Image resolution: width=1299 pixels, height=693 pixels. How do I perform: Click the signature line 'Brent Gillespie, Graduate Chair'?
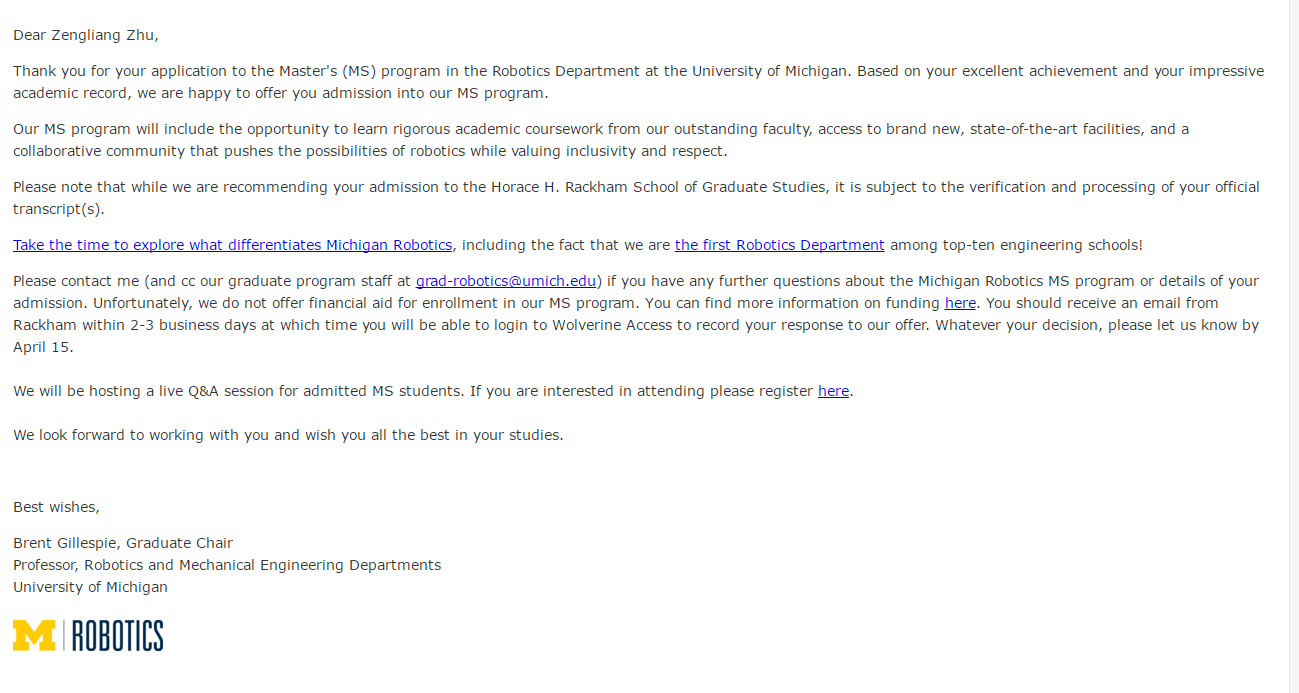point(123,543)
